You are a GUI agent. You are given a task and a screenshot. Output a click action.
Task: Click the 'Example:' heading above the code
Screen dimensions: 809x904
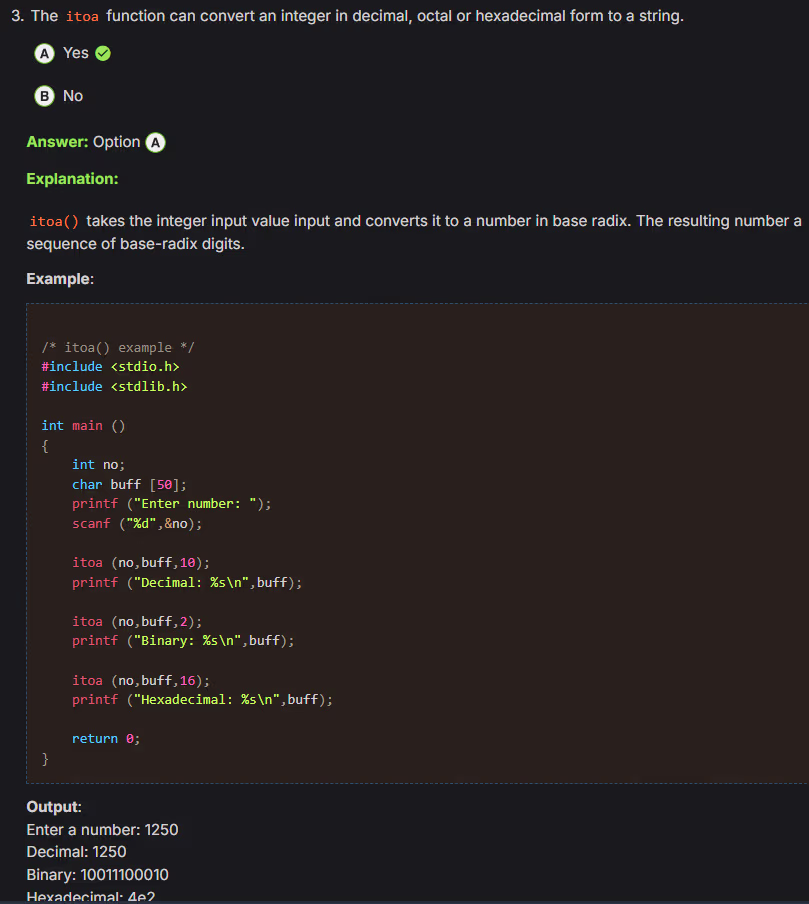60,279
